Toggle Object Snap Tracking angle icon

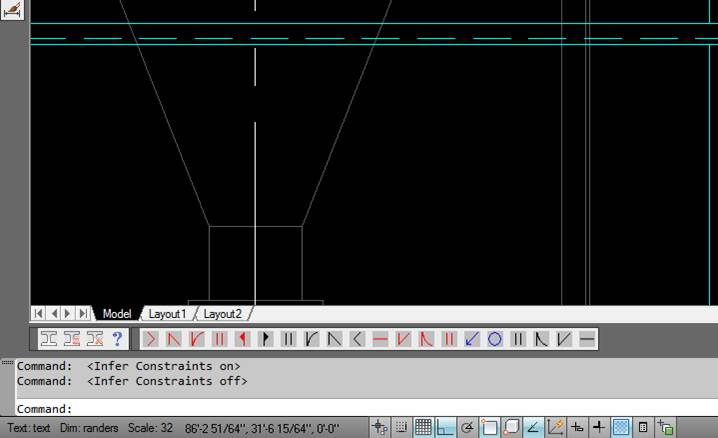[x=533, y=427]
